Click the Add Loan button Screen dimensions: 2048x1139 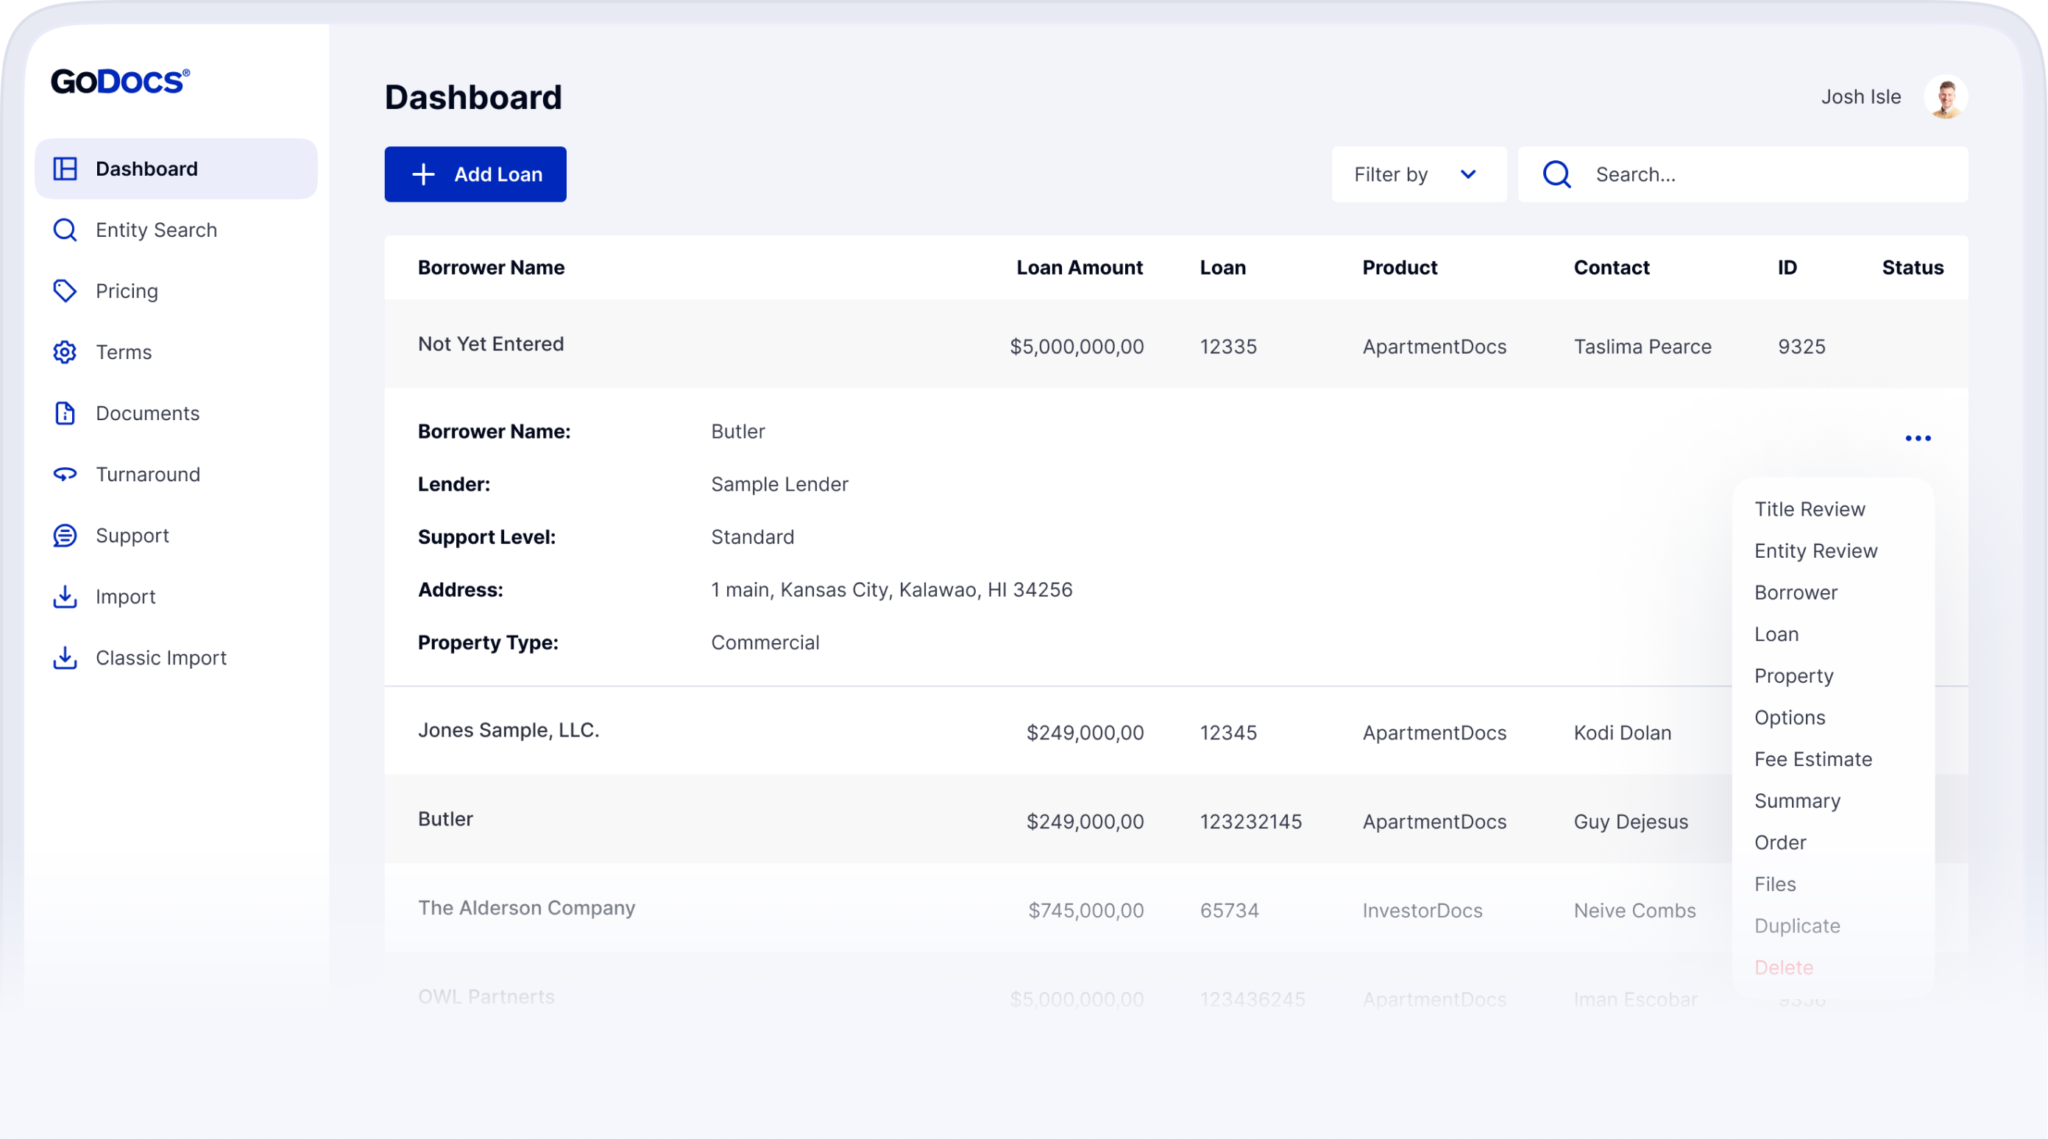[x=475, y=174]
